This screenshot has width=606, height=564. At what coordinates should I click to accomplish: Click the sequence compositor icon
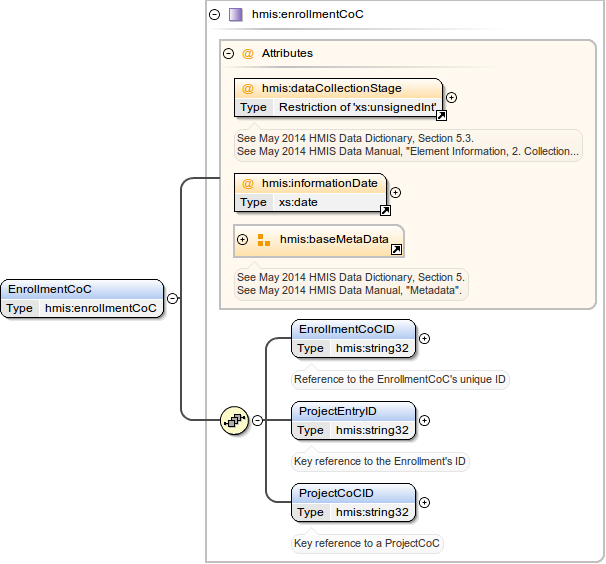coord(234,420)
